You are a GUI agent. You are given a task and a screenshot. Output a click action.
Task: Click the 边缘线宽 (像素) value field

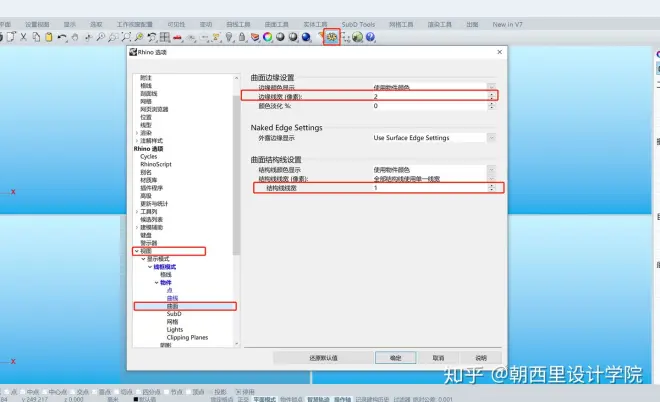coord(430,96)
